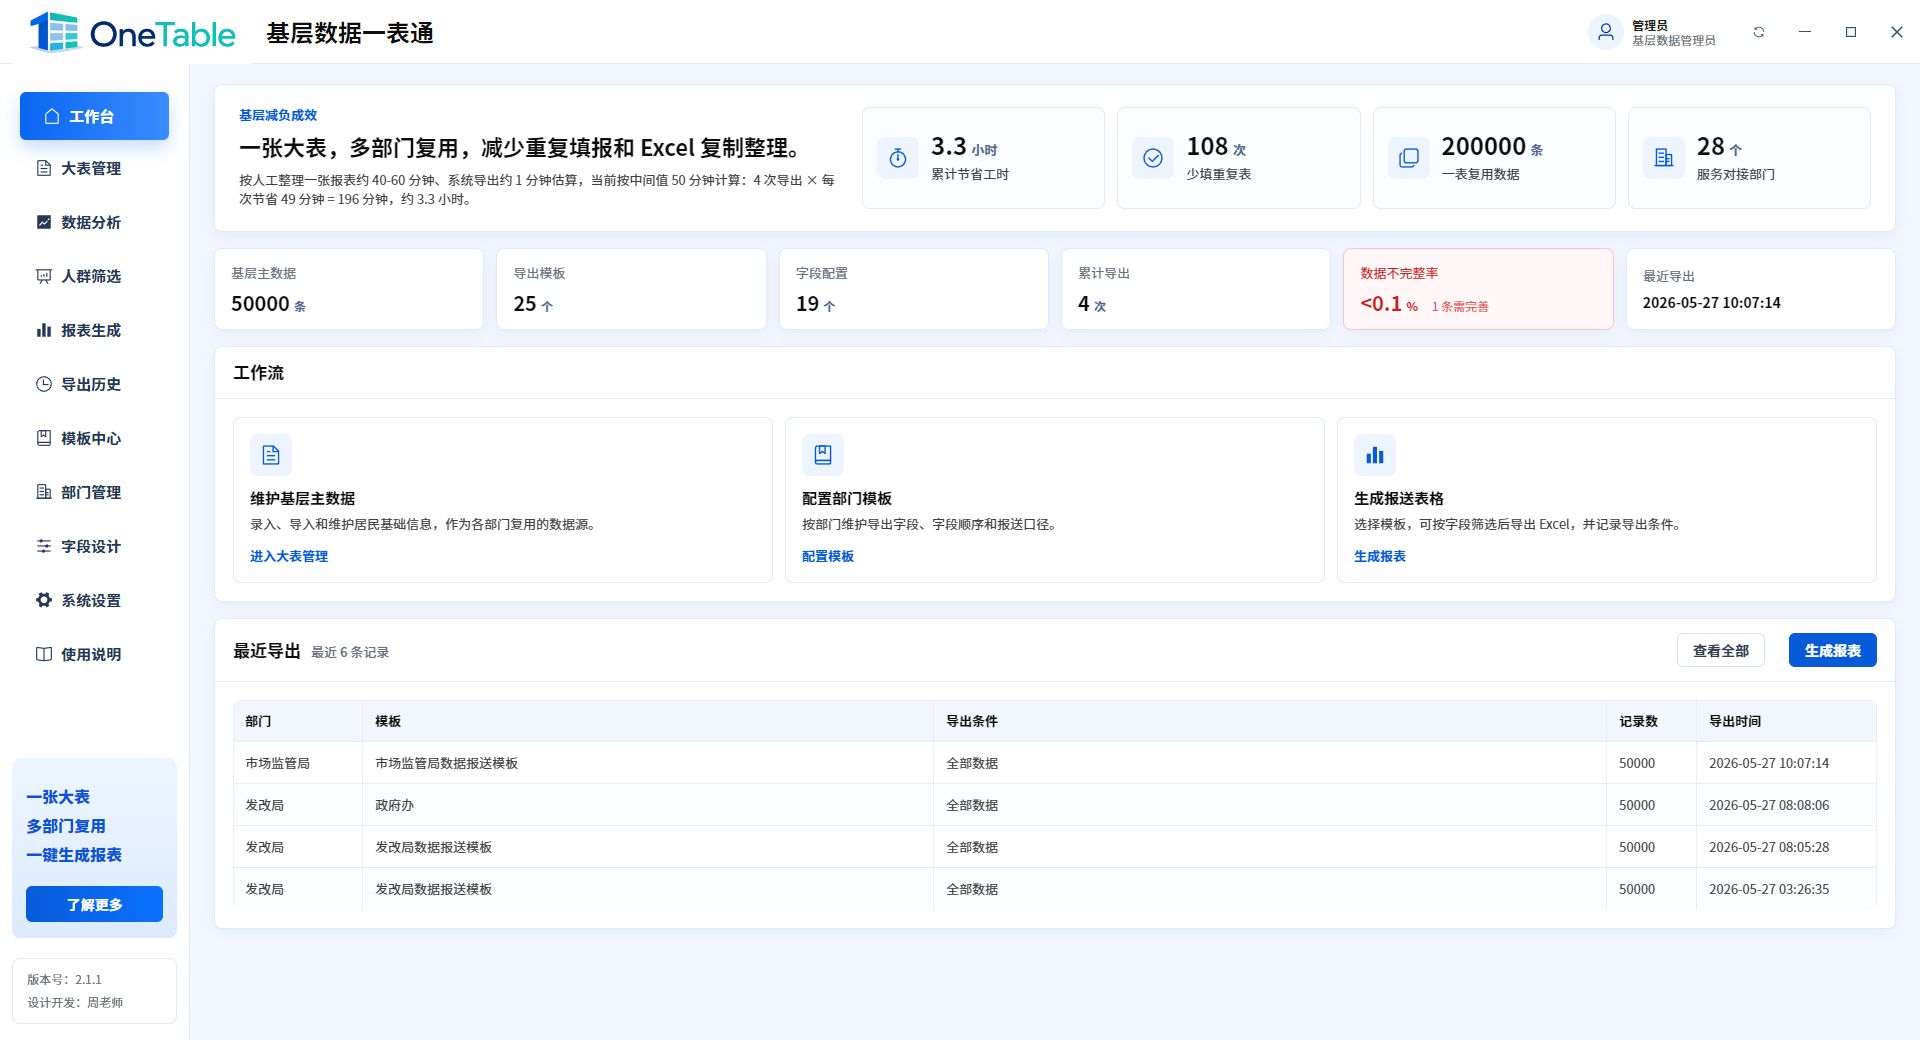Click export time 2026-05-27 03:26:35
This screenshot has height=1040, width=1920.
point(1769,889)
